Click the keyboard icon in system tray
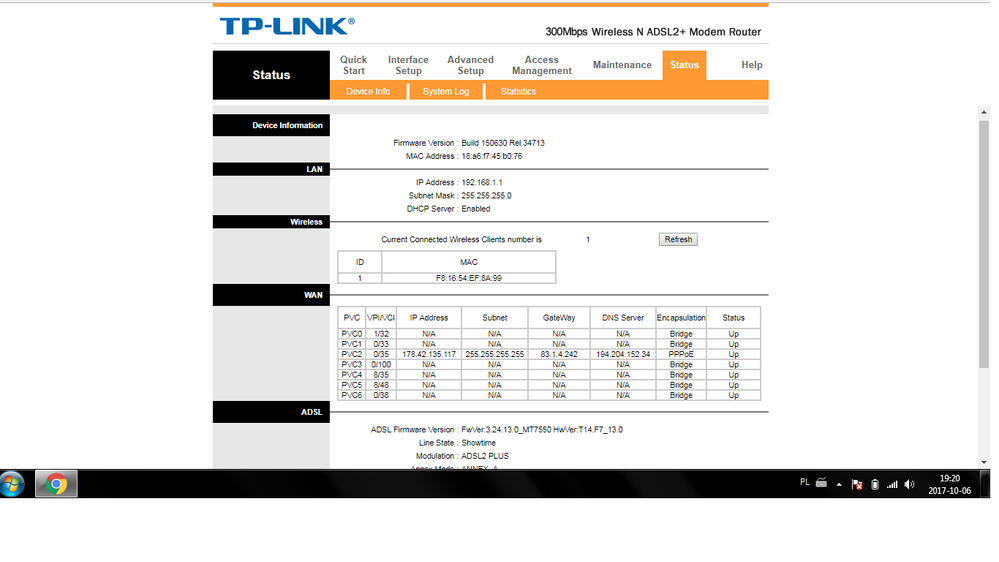The width and height of the screenshot is (999, 562). (821, 483)
